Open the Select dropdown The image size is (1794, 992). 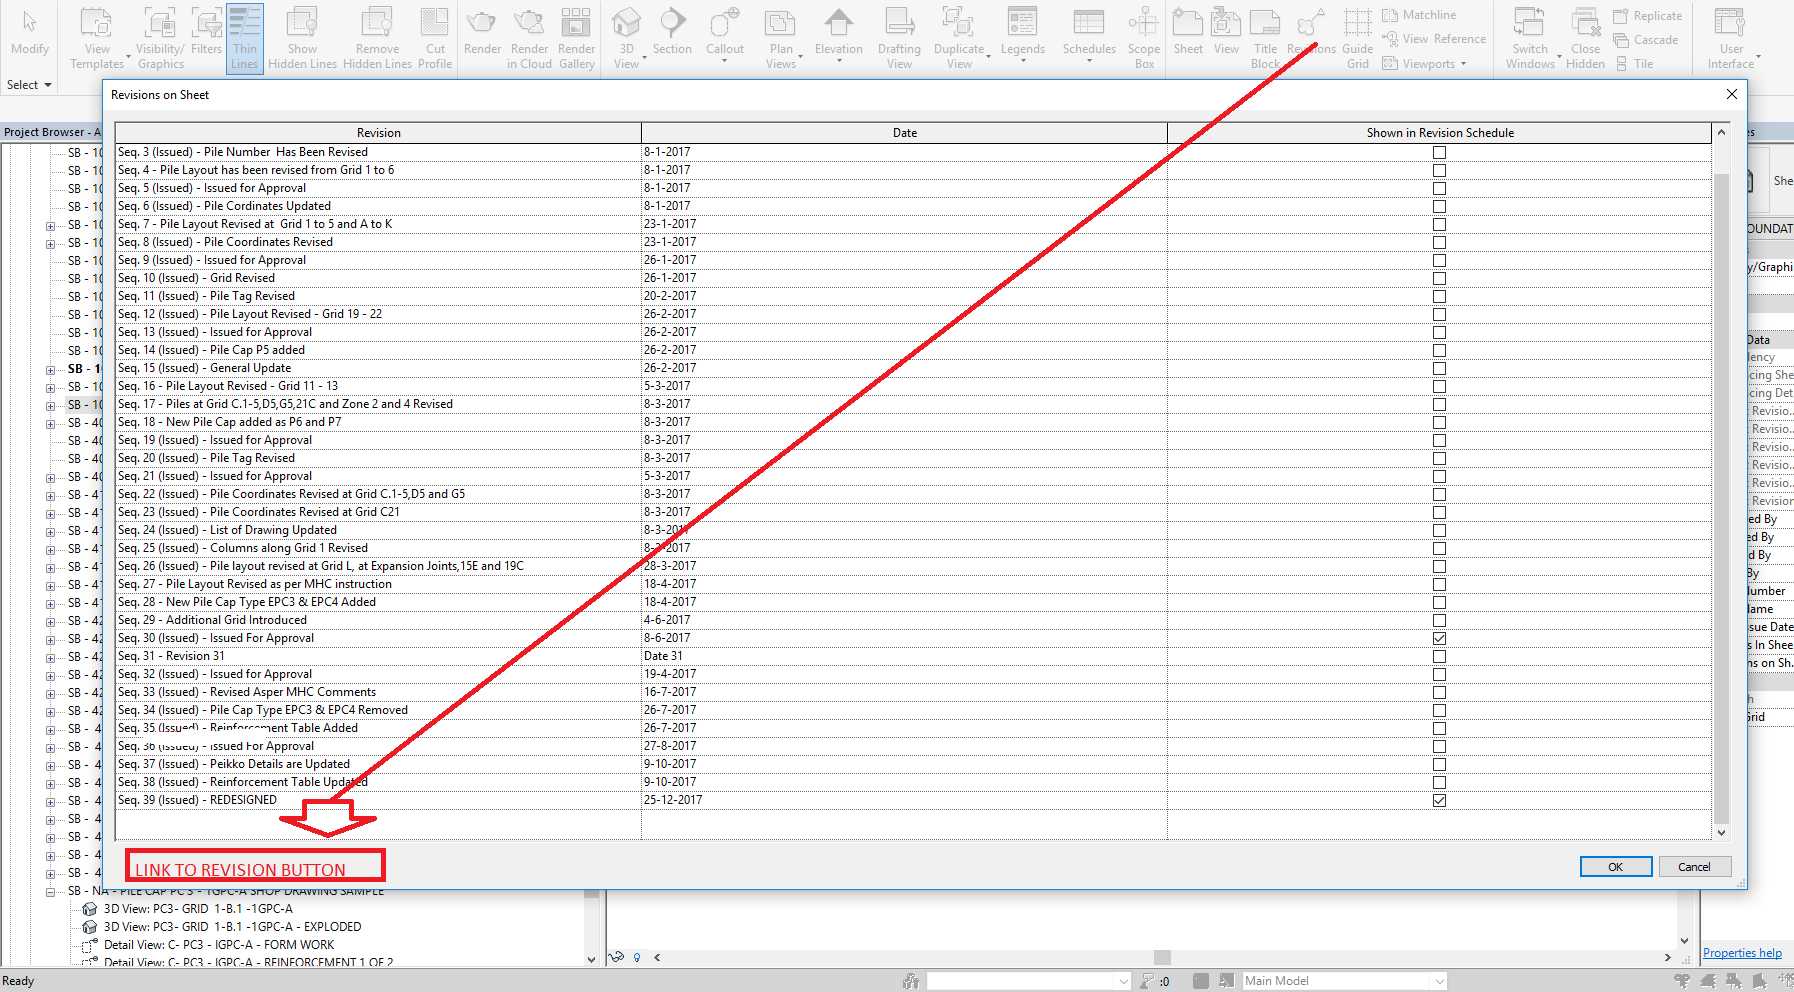click(29, 84)
